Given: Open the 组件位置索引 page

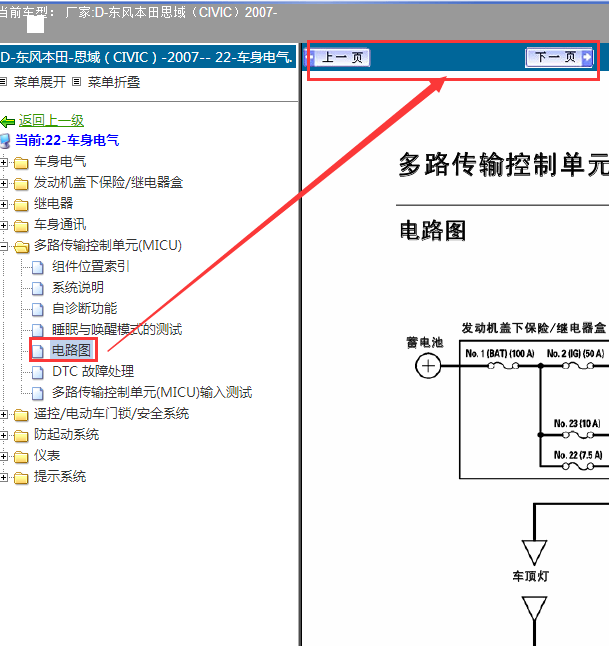Looking at the screenshot, I should [x=91, y=267].
